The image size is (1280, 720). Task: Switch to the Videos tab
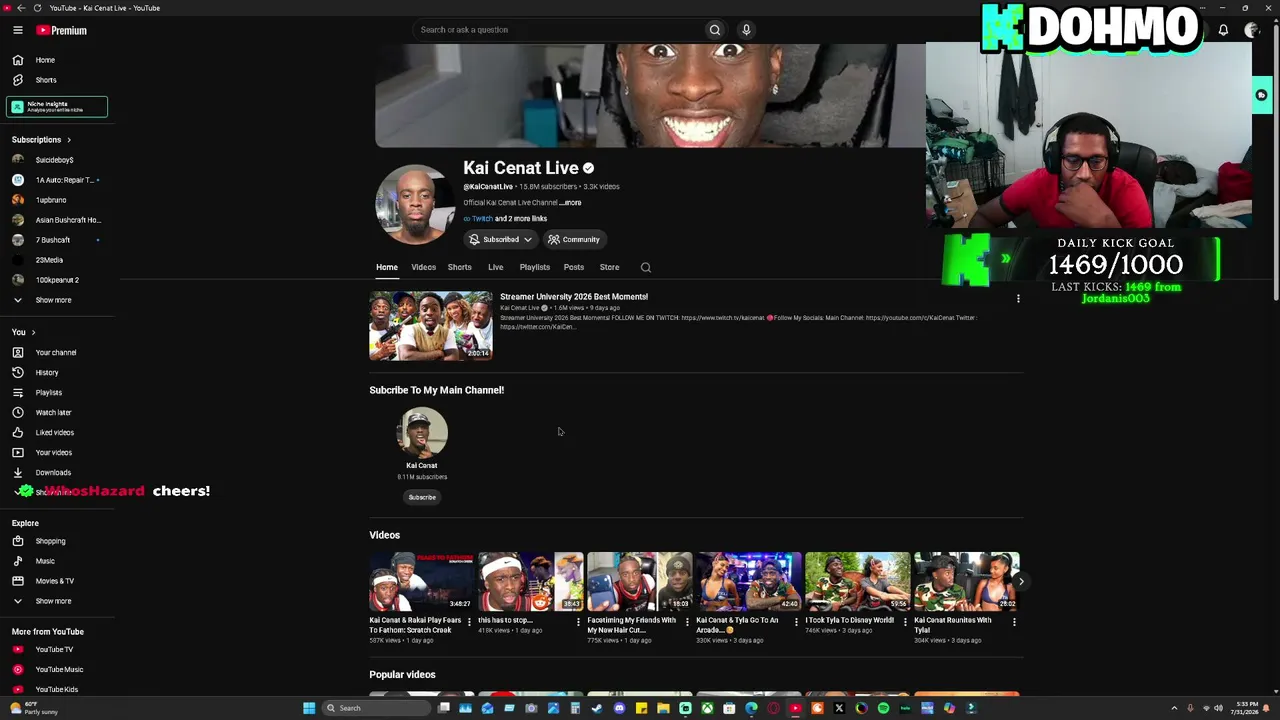pyautogui.click(x=423, y=268)
